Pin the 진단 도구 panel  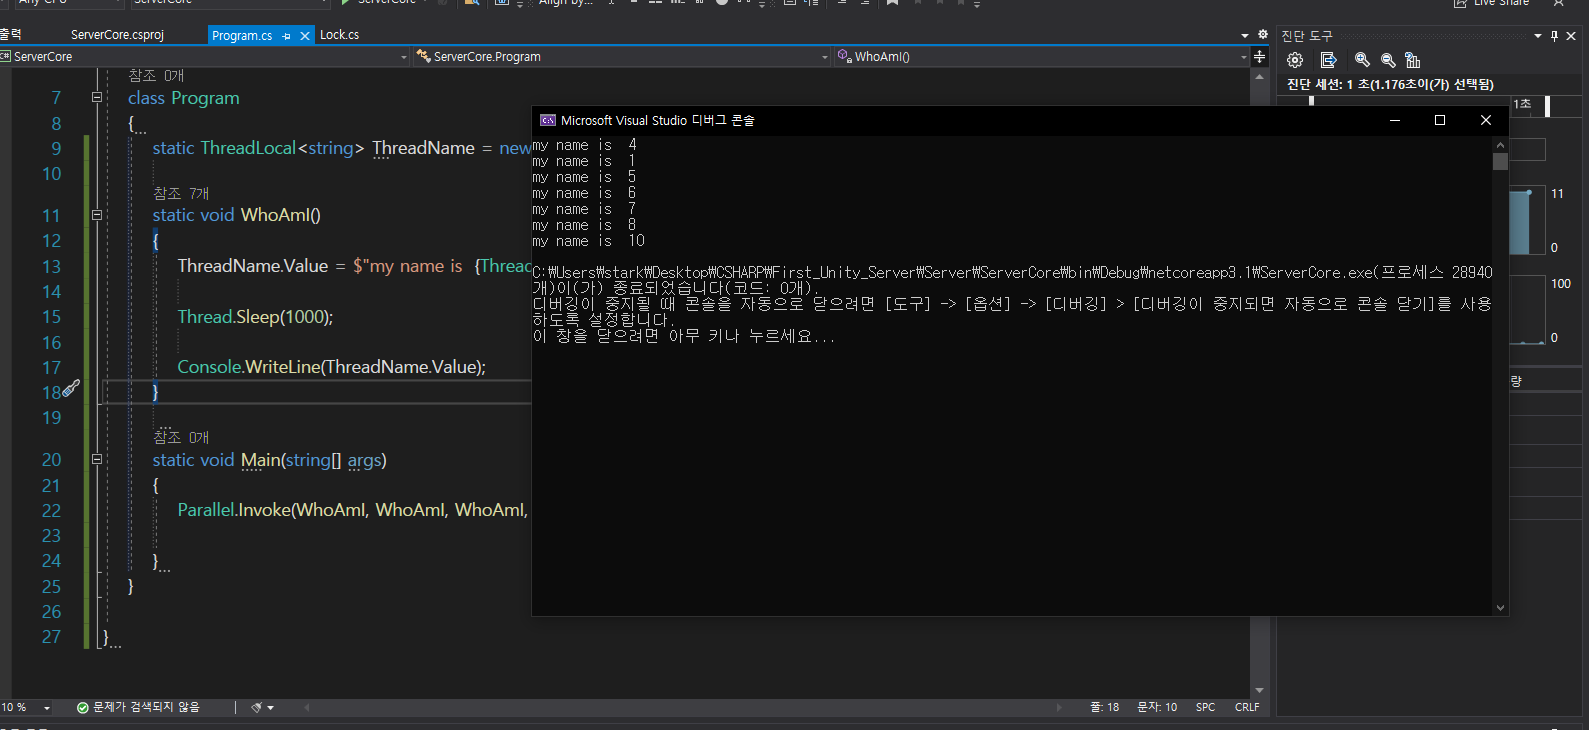1554,36
